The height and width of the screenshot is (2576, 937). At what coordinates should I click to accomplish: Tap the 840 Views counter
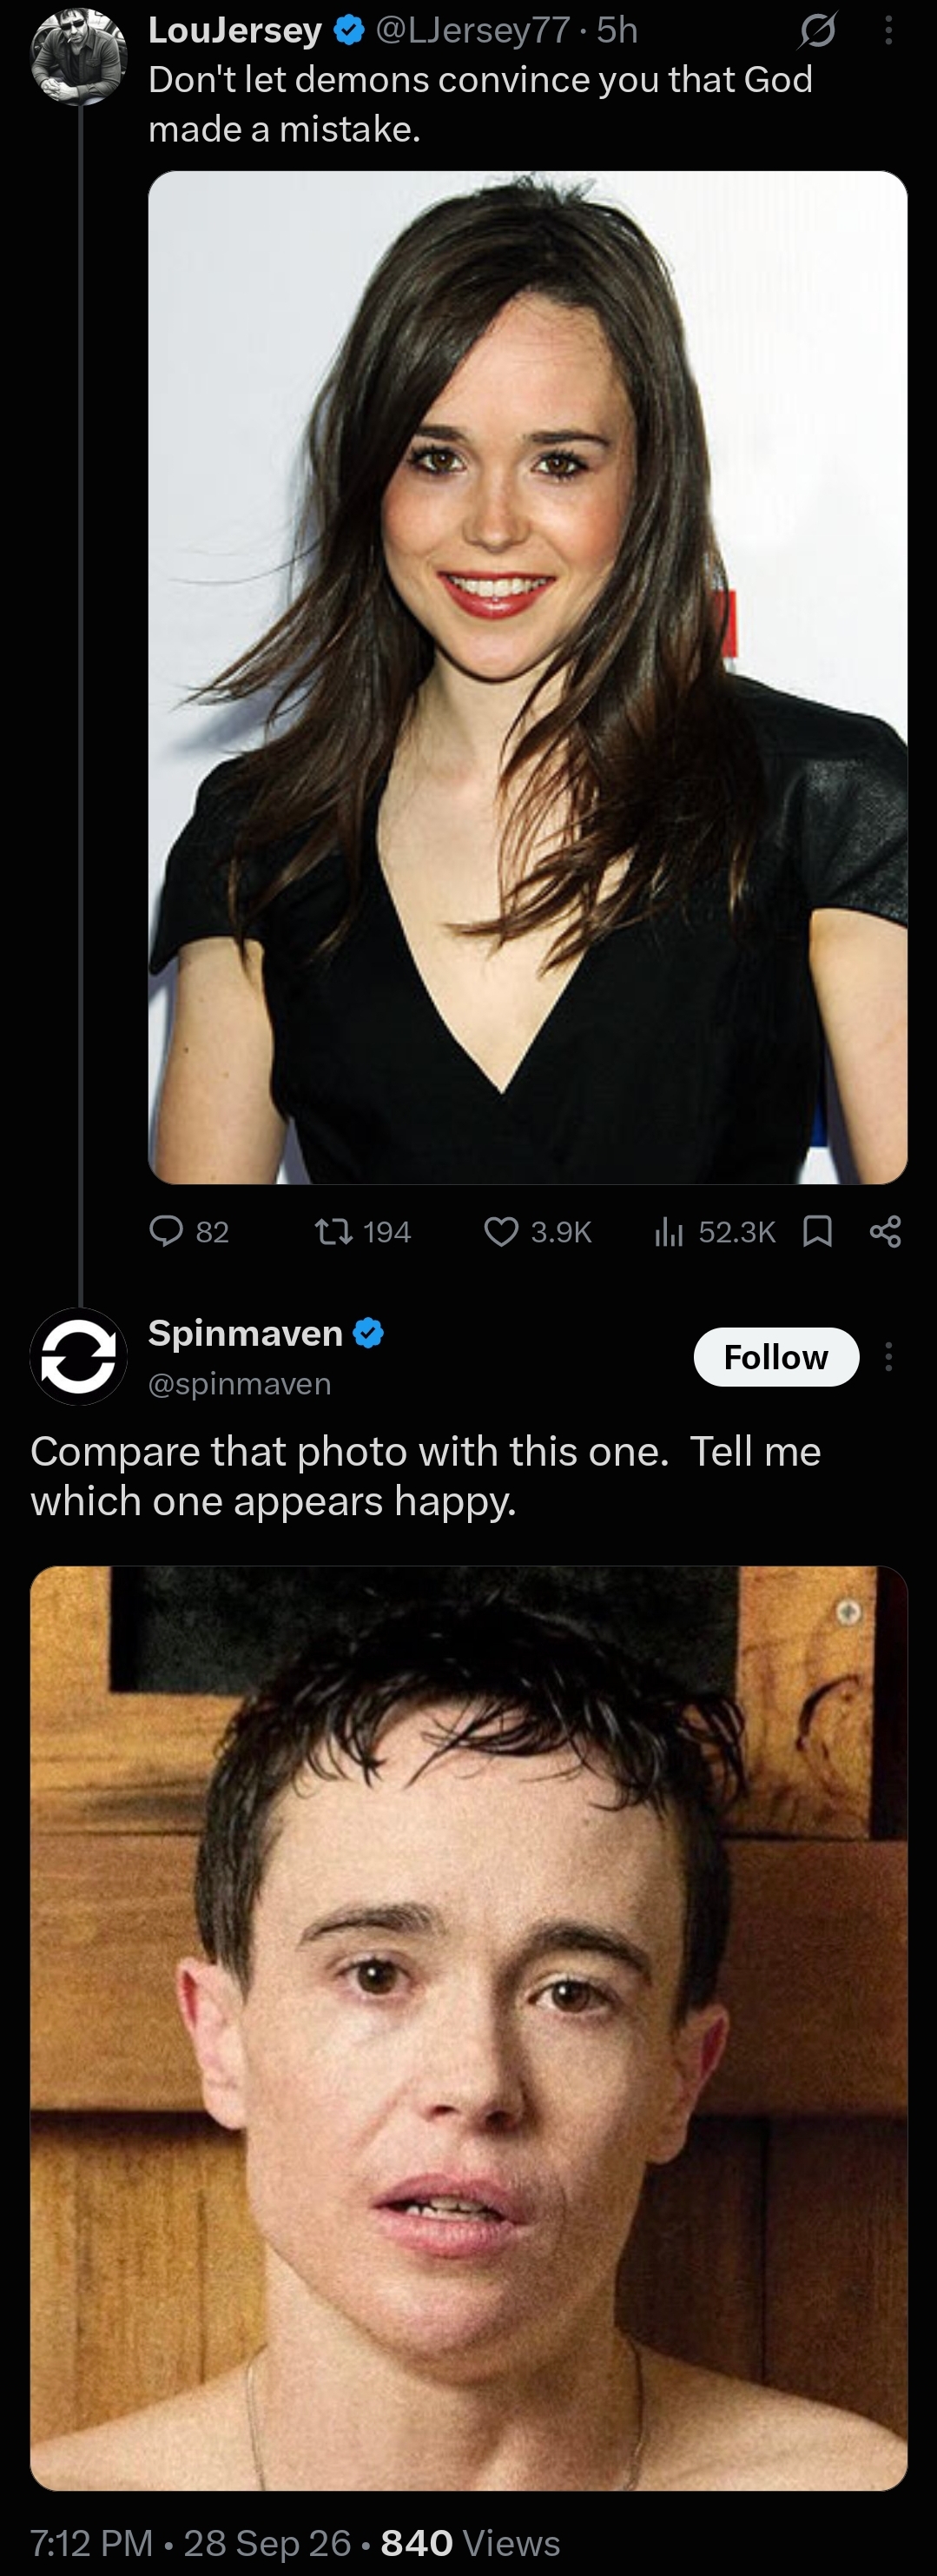pos(471,2542)
